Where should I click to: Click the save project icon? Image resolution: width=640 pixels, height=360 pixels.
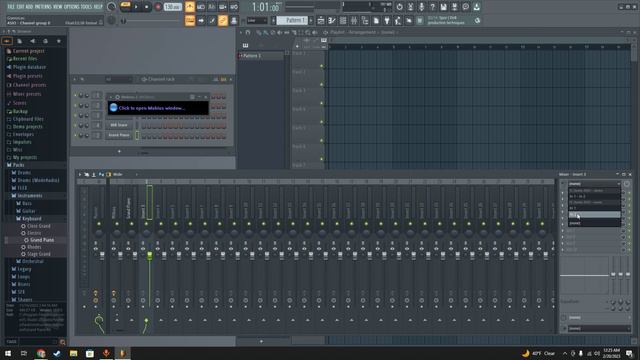point(443,7)
